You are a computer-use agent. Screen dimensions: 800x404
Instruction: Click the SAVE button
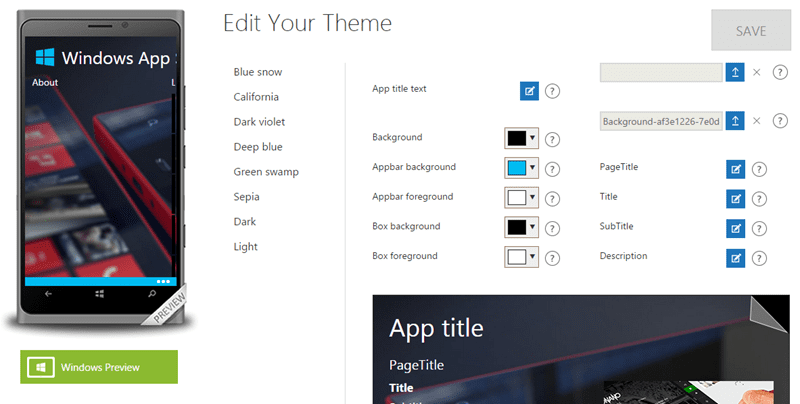[751, 31]
